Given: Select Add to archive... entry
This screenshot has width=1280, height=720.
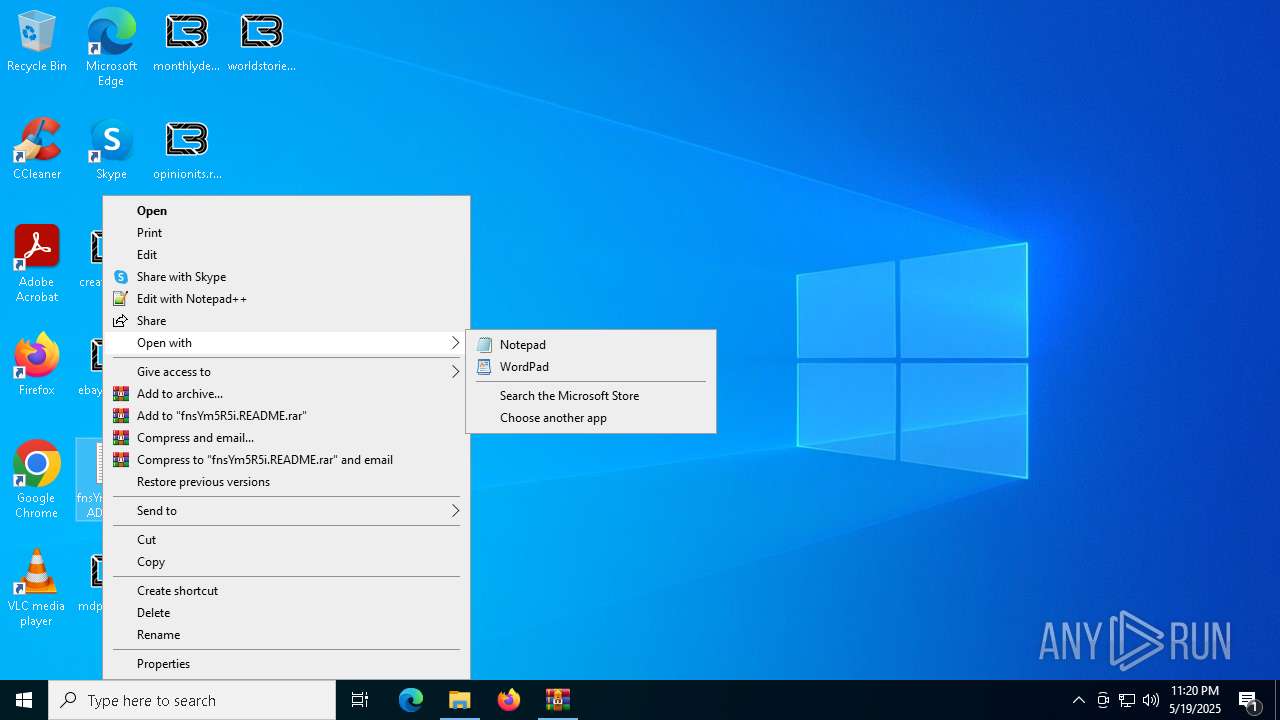Looking at the screenshot, I should [x=286, y=394].
